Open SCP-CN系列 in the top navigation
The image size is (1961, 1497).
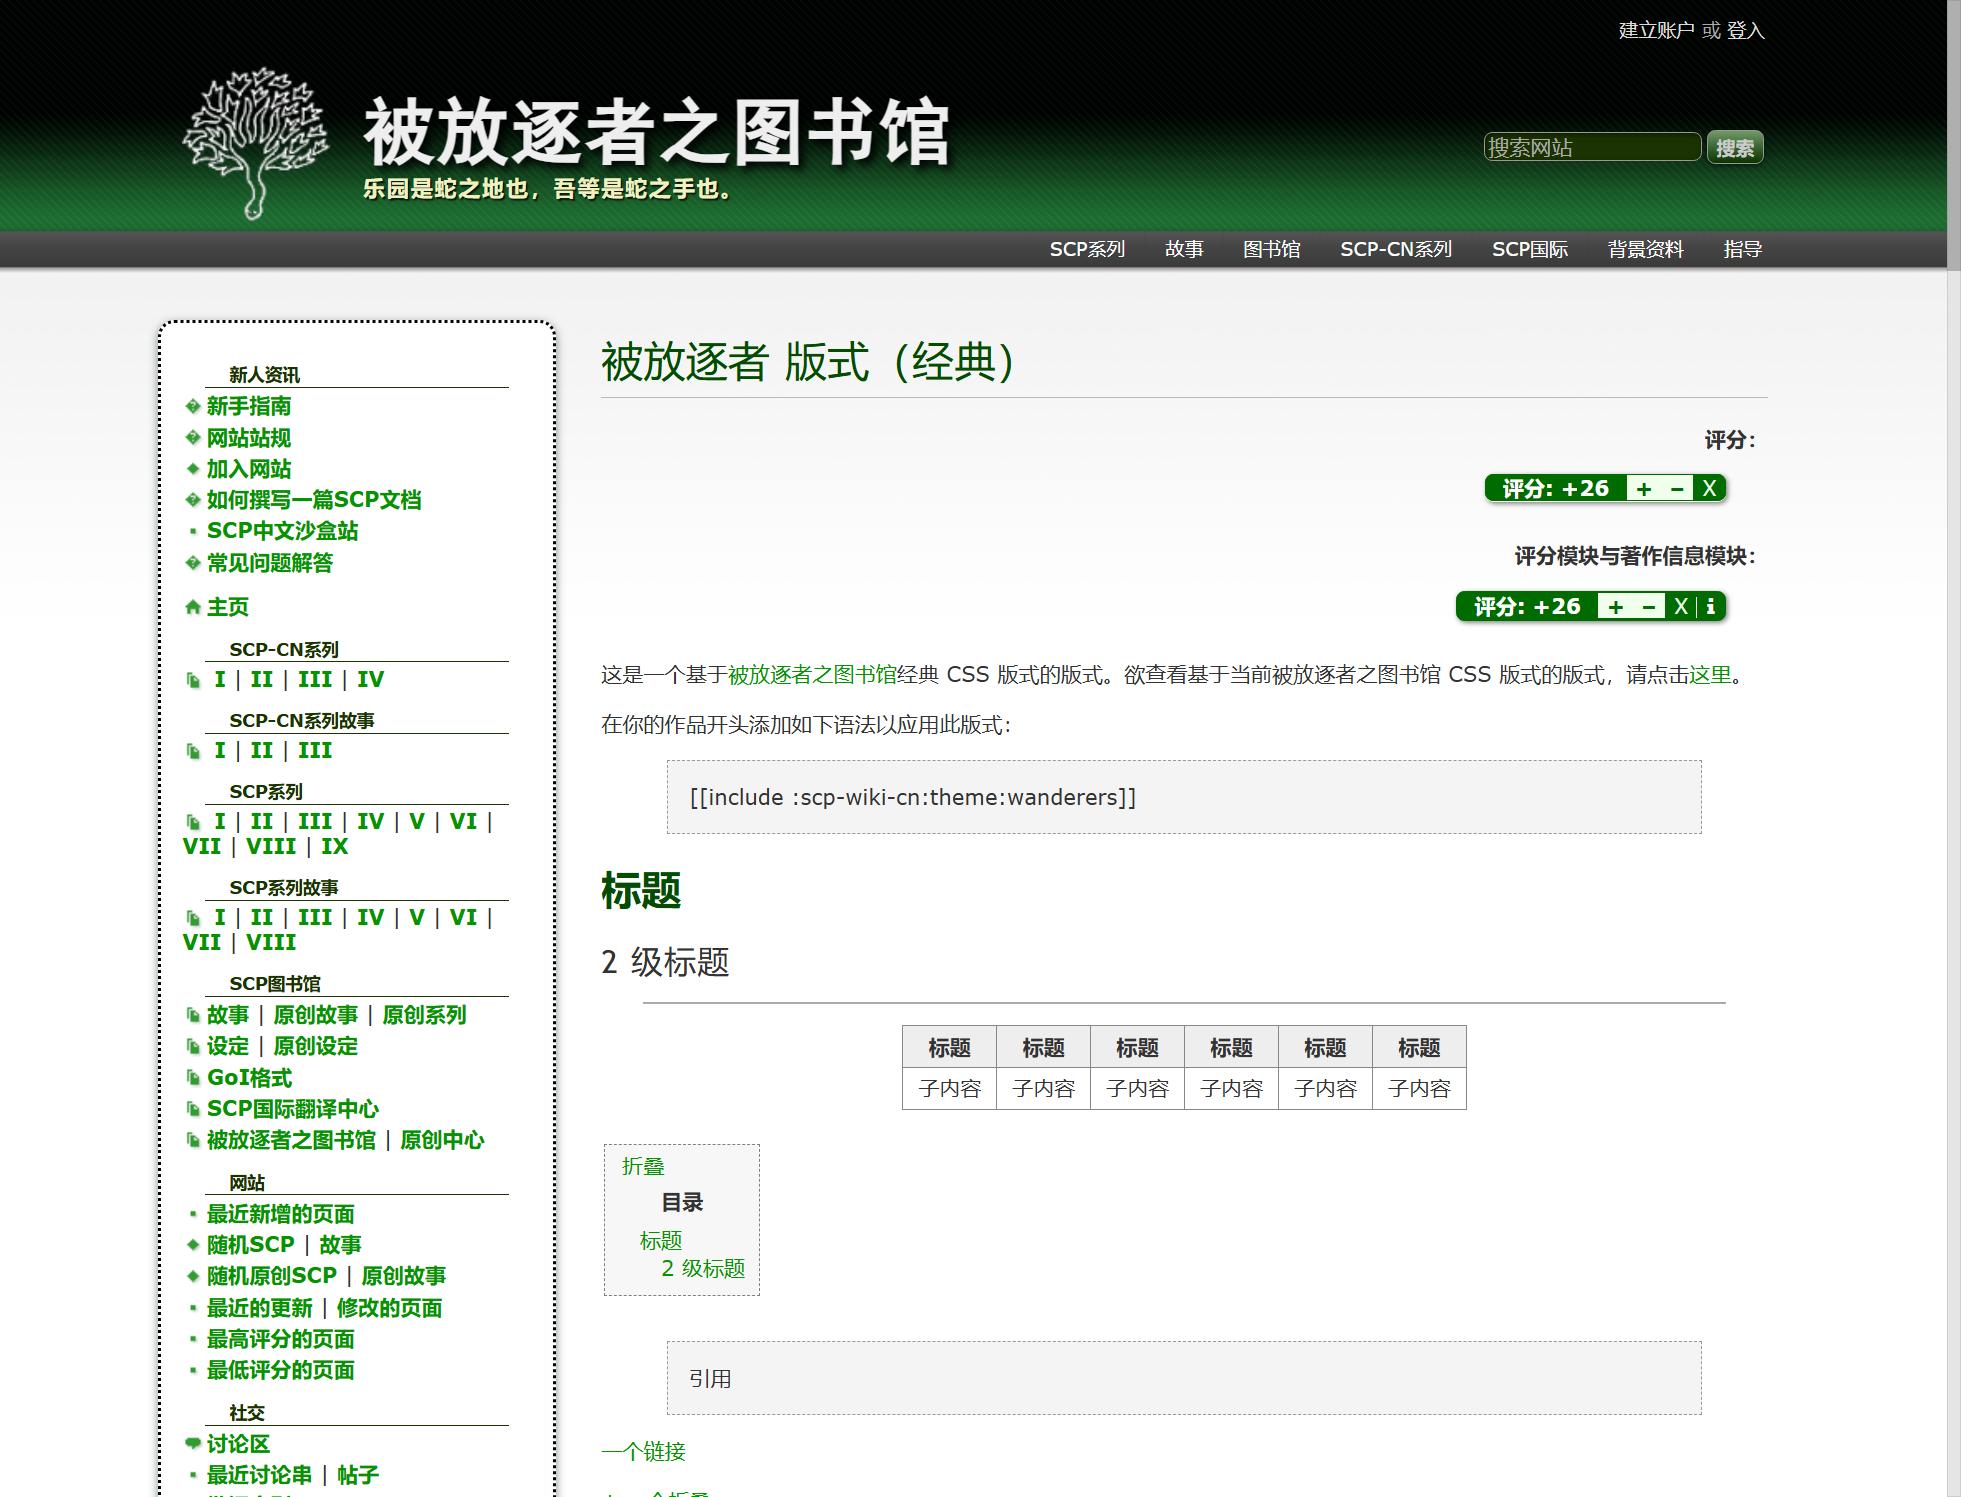(x=1395, y=249)
